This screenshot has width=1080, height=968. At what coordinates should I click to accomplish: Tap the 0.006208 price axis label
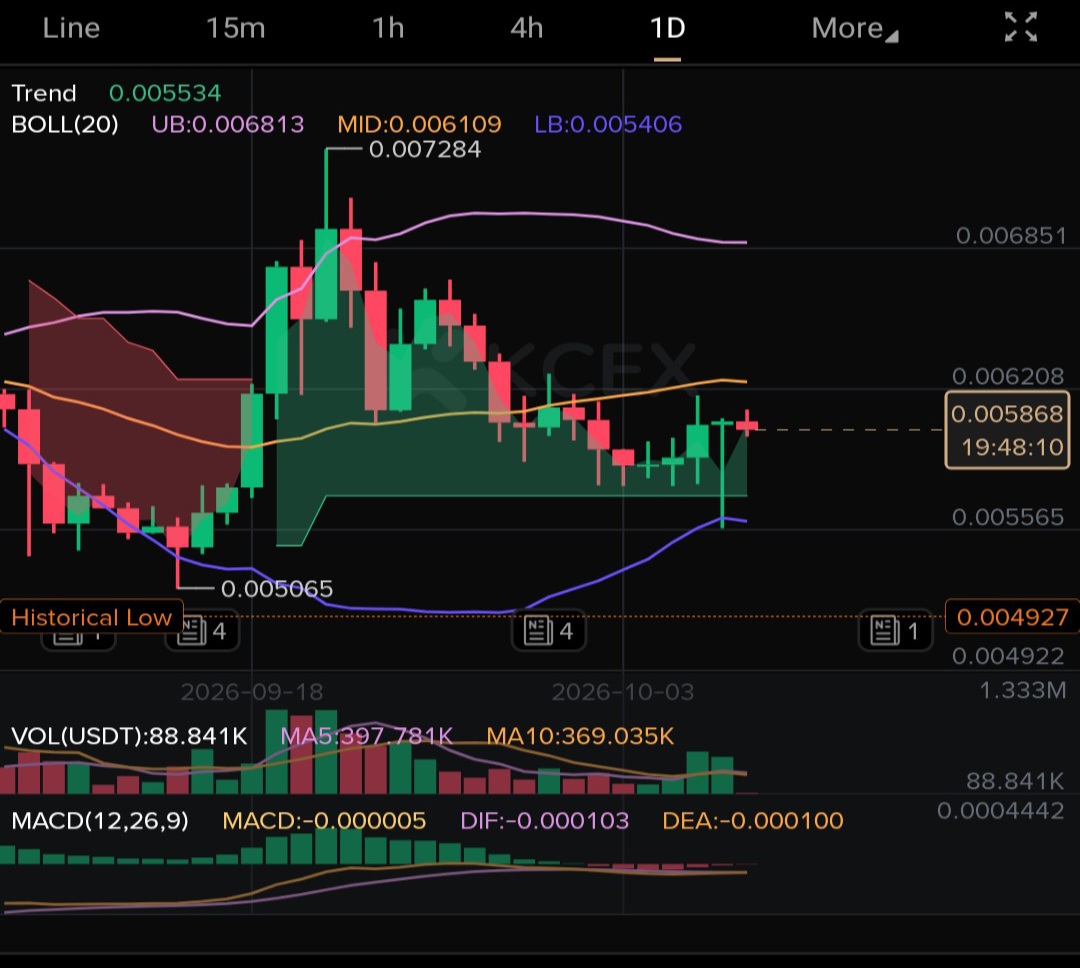pos(1008,376)
